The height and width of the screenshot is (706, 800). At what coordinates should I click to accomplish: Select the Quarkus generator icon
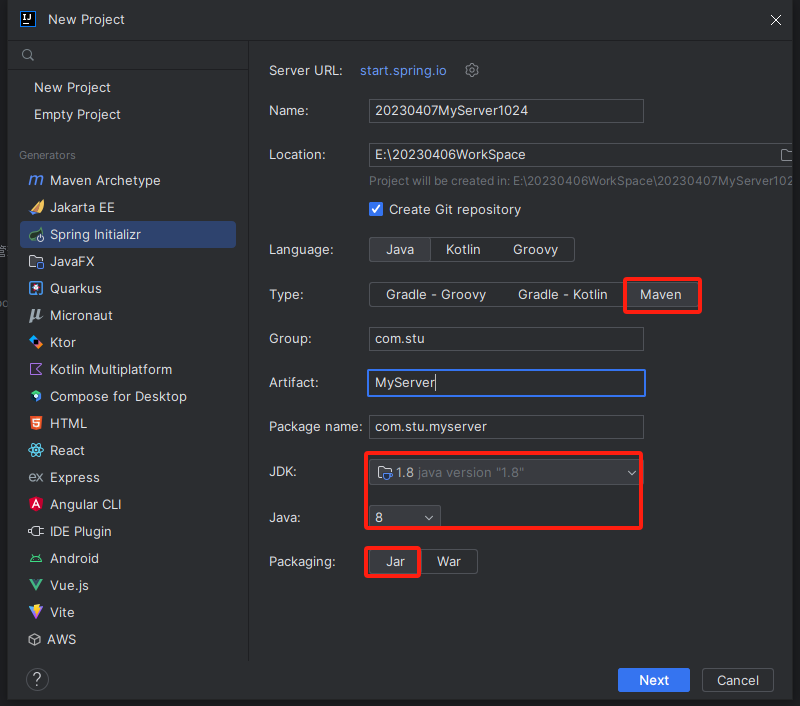[x=36, y=289]
